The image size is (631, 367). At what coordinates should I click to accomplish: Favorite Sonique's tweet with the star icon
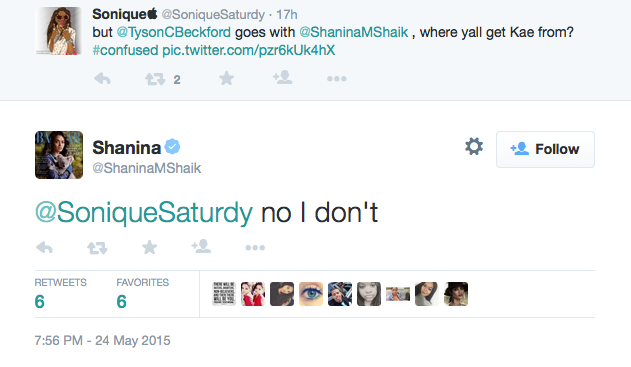(226, 78)
